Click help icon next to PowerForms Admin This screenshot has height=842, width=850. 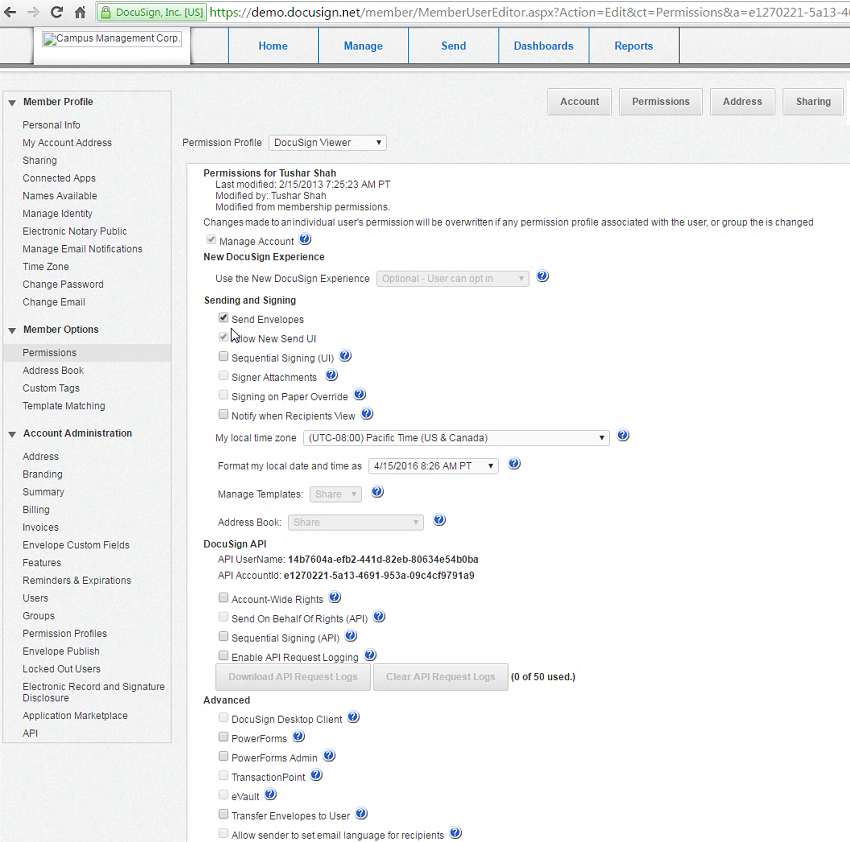coord(329,757)
